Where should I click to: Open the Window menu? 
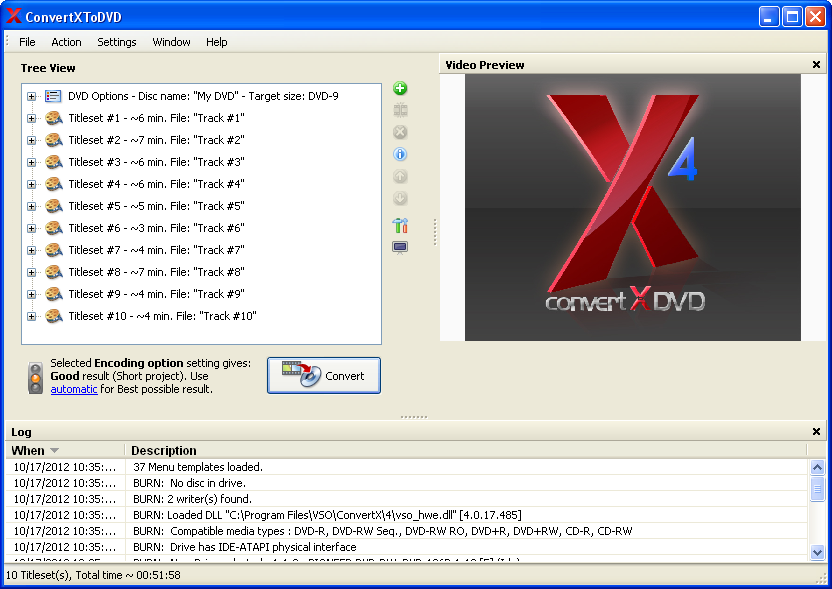tap(171, 42)
